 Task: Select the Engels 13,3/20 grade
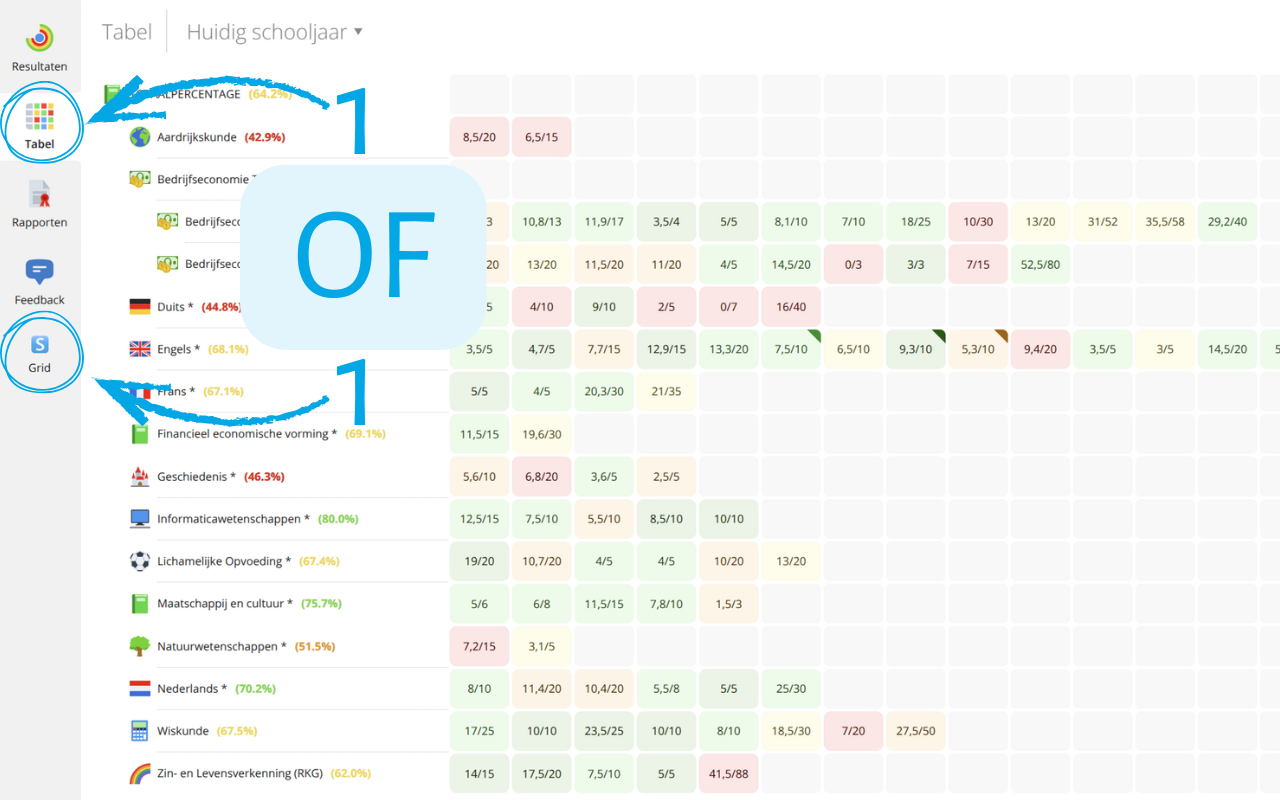pyautogui.click(x=728, y=349)
